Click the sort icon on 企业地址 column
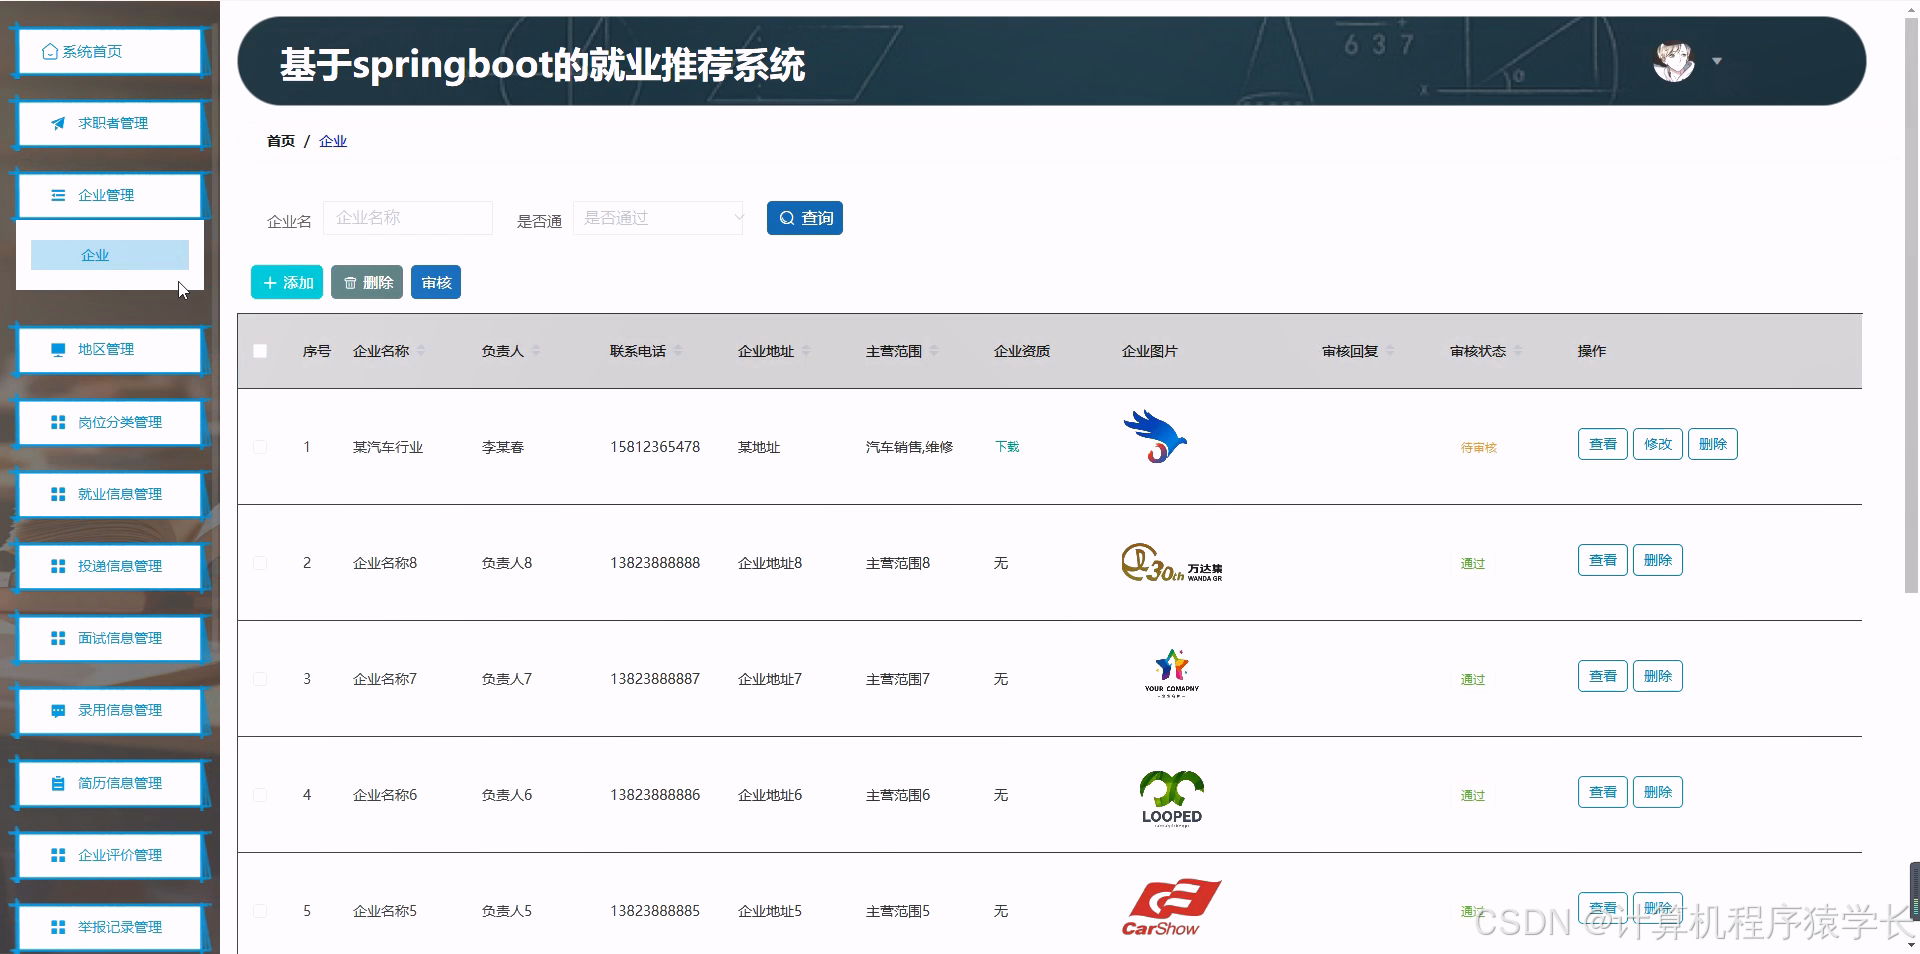The width and height of the screenshot is (1920, 954). click(x=806, y=351)
